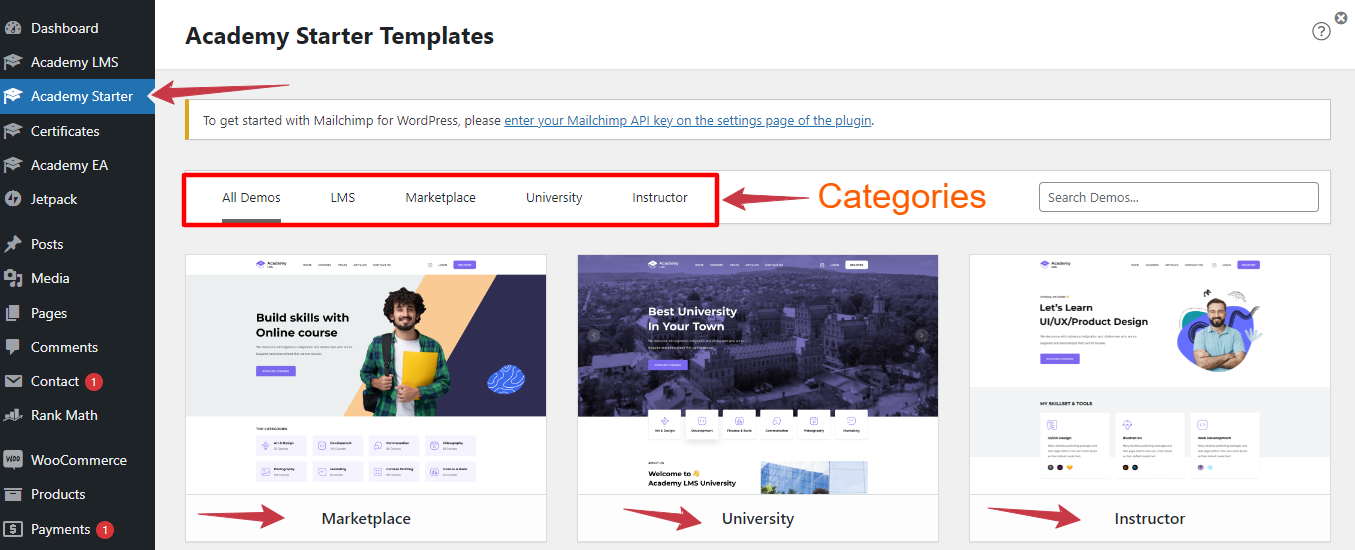The width and height of the screenshot is (1355, 550).
Task: Dismiss the overlay with the X icon
Action: tap(1341, 17)
